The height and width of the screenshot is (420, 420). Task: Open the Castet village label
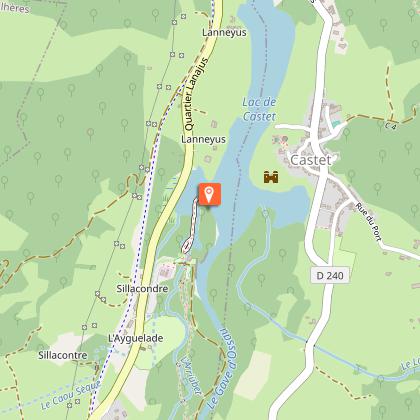pyautogui.click(x=311, y=160)
